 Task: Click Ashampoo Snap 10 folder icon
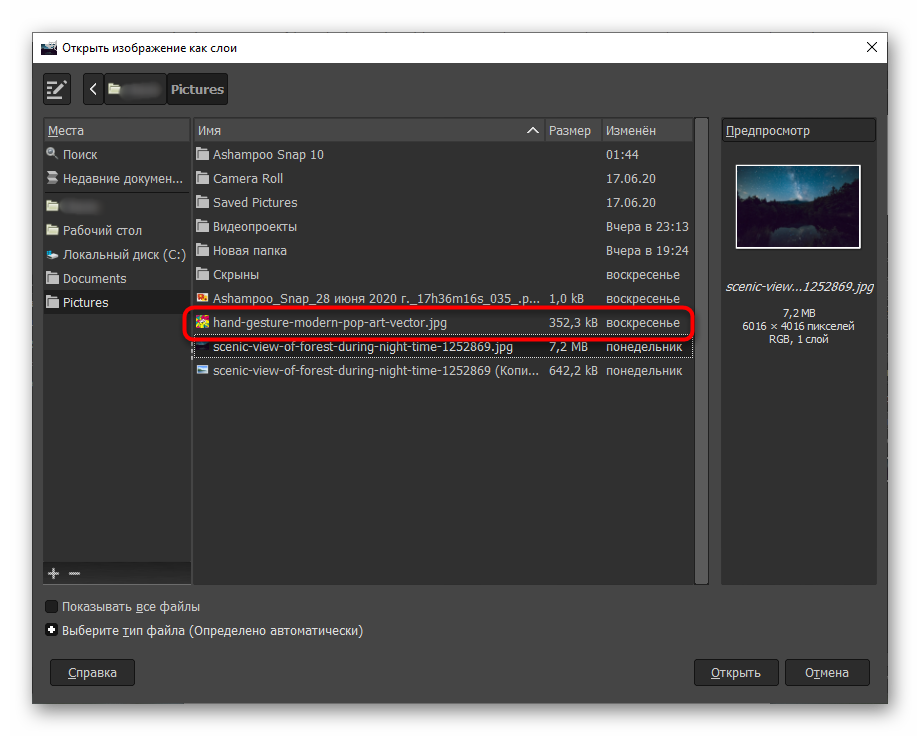coord(202,154)
